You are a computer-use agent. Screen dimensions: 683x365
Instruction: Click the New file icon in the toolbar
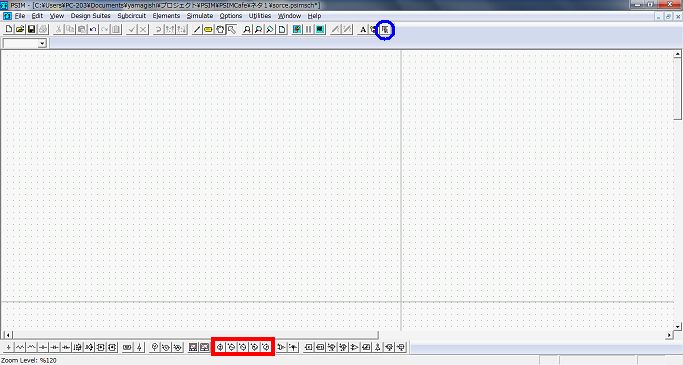click(9, 30)
